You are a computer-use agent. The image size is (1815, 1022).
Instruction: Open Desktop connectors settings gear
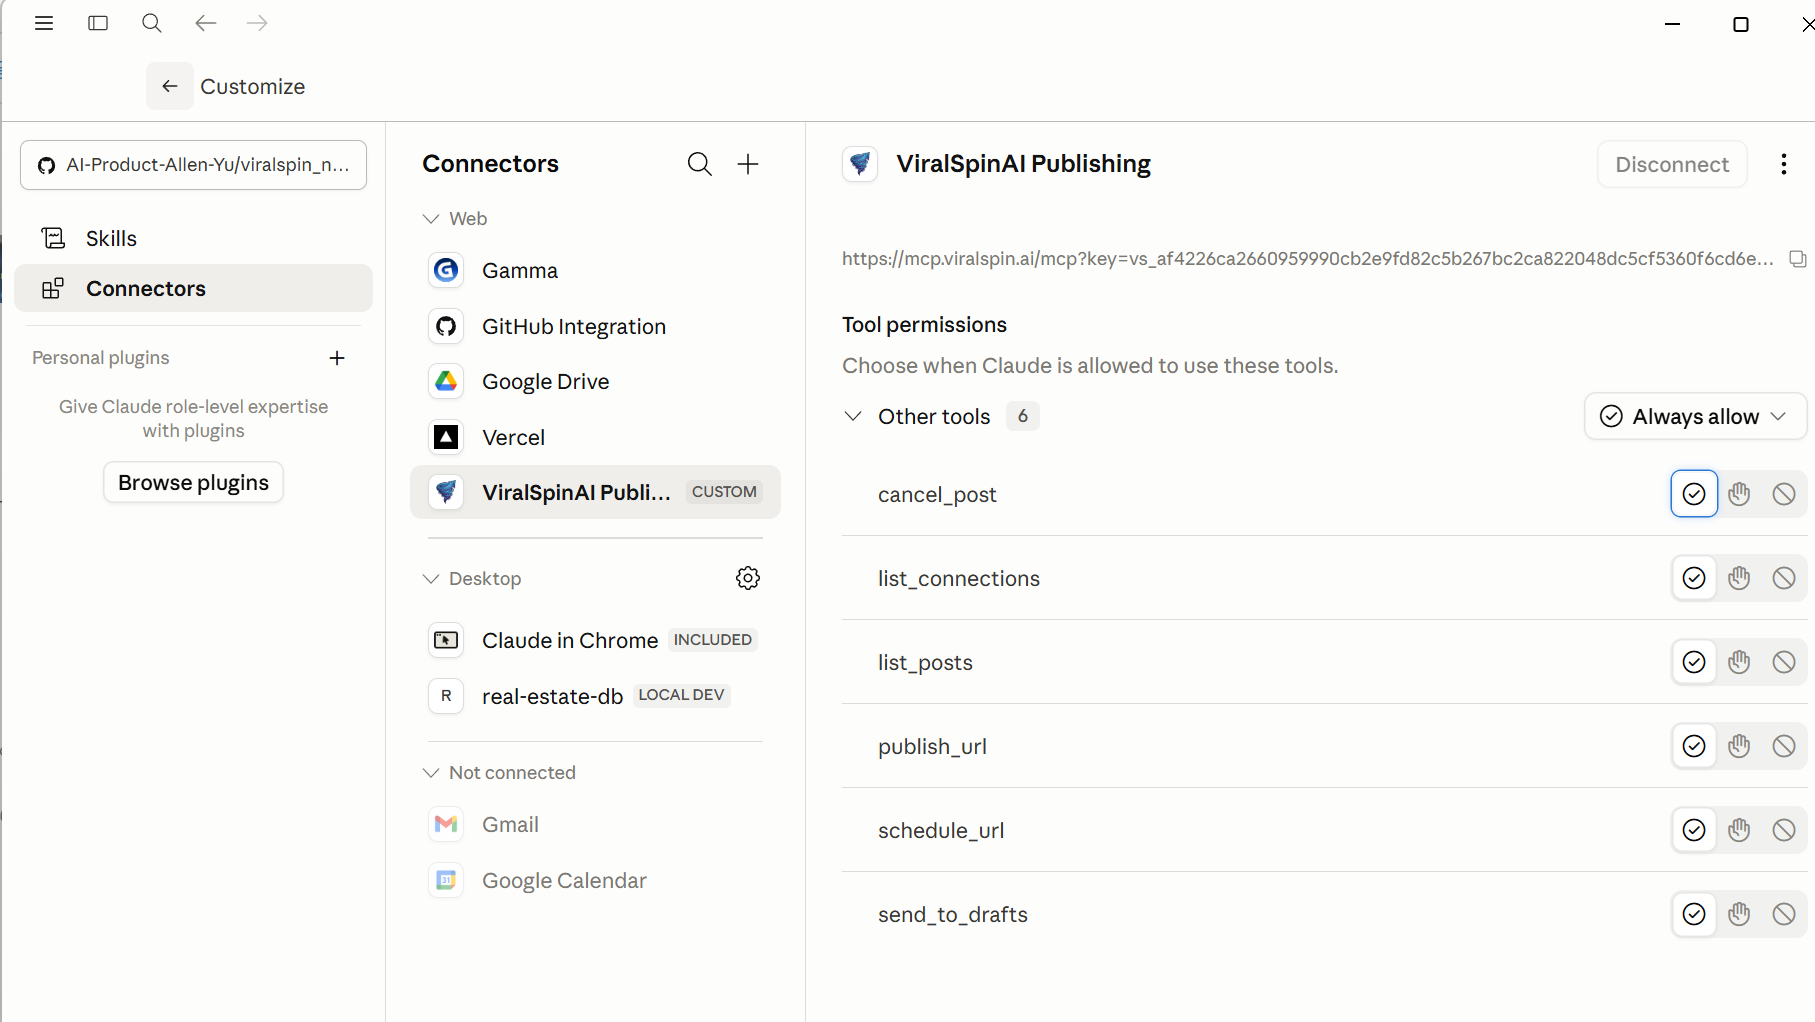(x=748, y=578)
